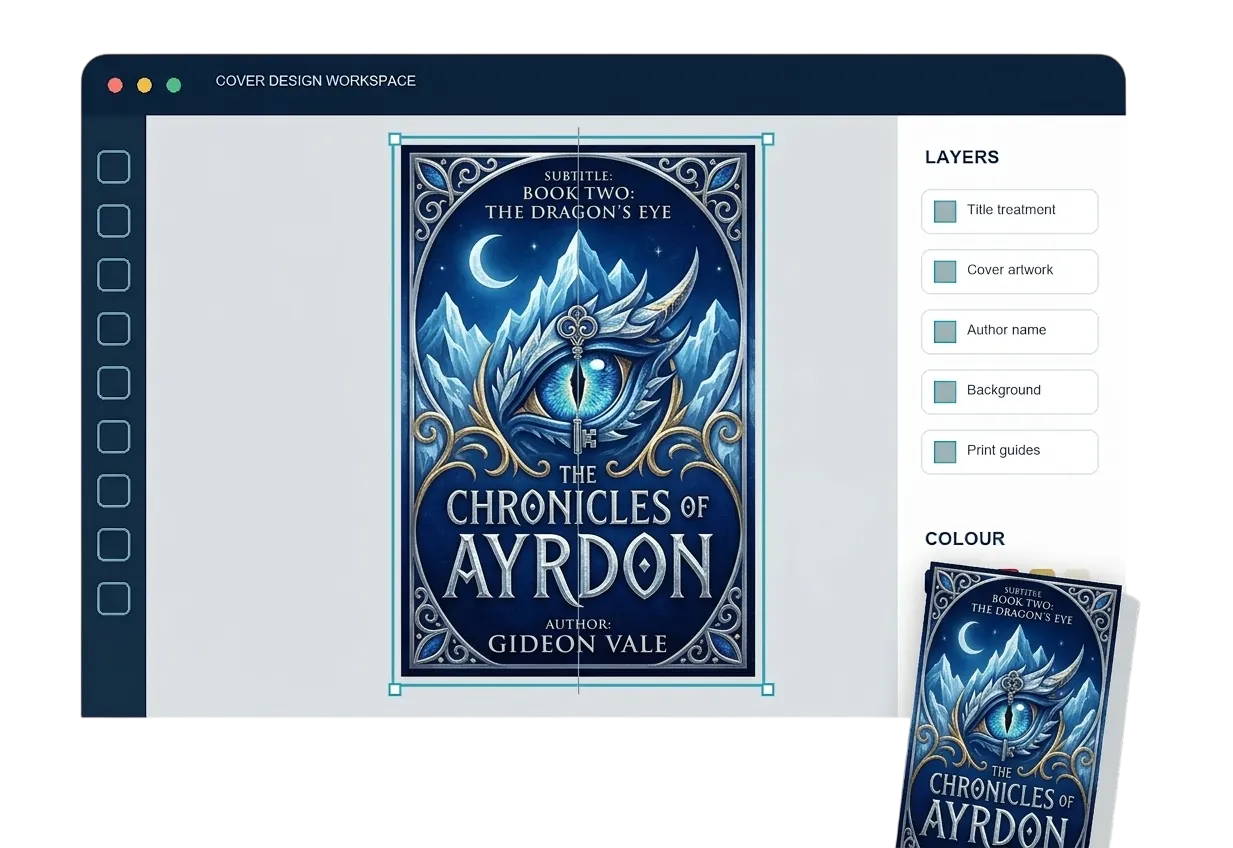Toggle the Print guides layer checkbox
Screen dimensions: 1233x848
pyautogui.click(x=945, y=451)
